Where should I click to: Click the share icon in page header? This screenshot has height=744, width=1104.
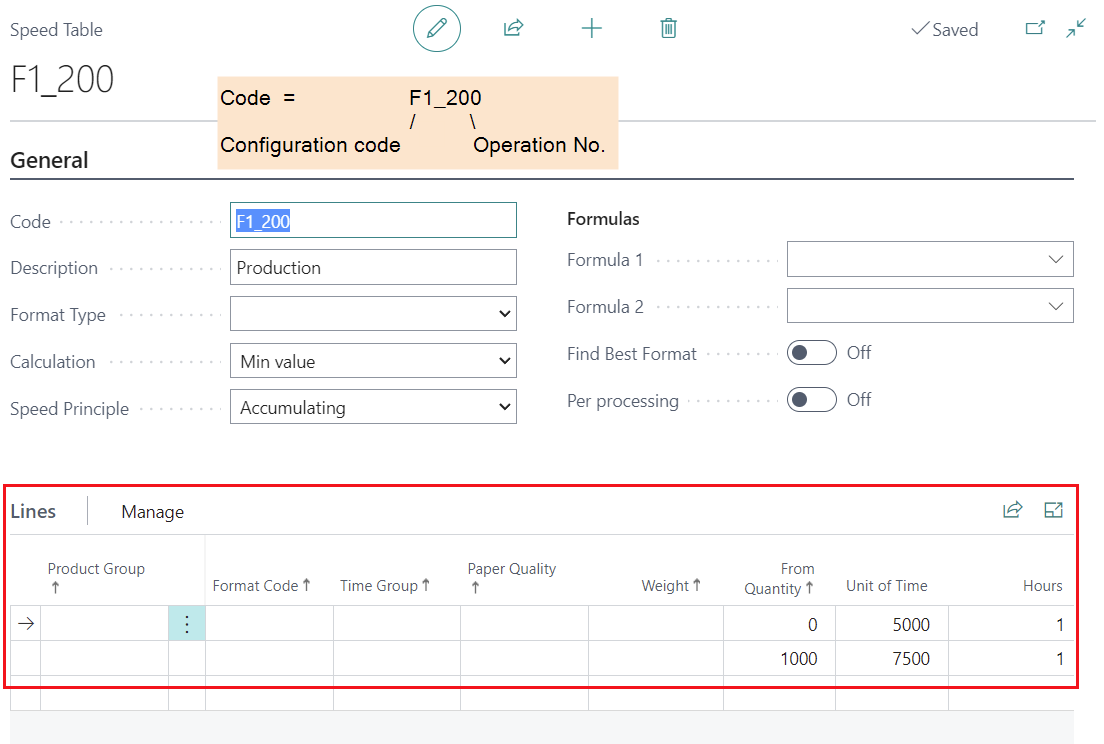[513, 28]
